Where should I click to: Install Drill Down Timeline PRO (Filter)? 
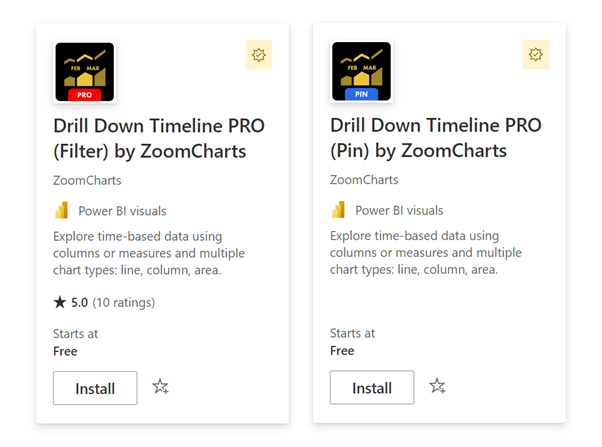coord(95,388)
